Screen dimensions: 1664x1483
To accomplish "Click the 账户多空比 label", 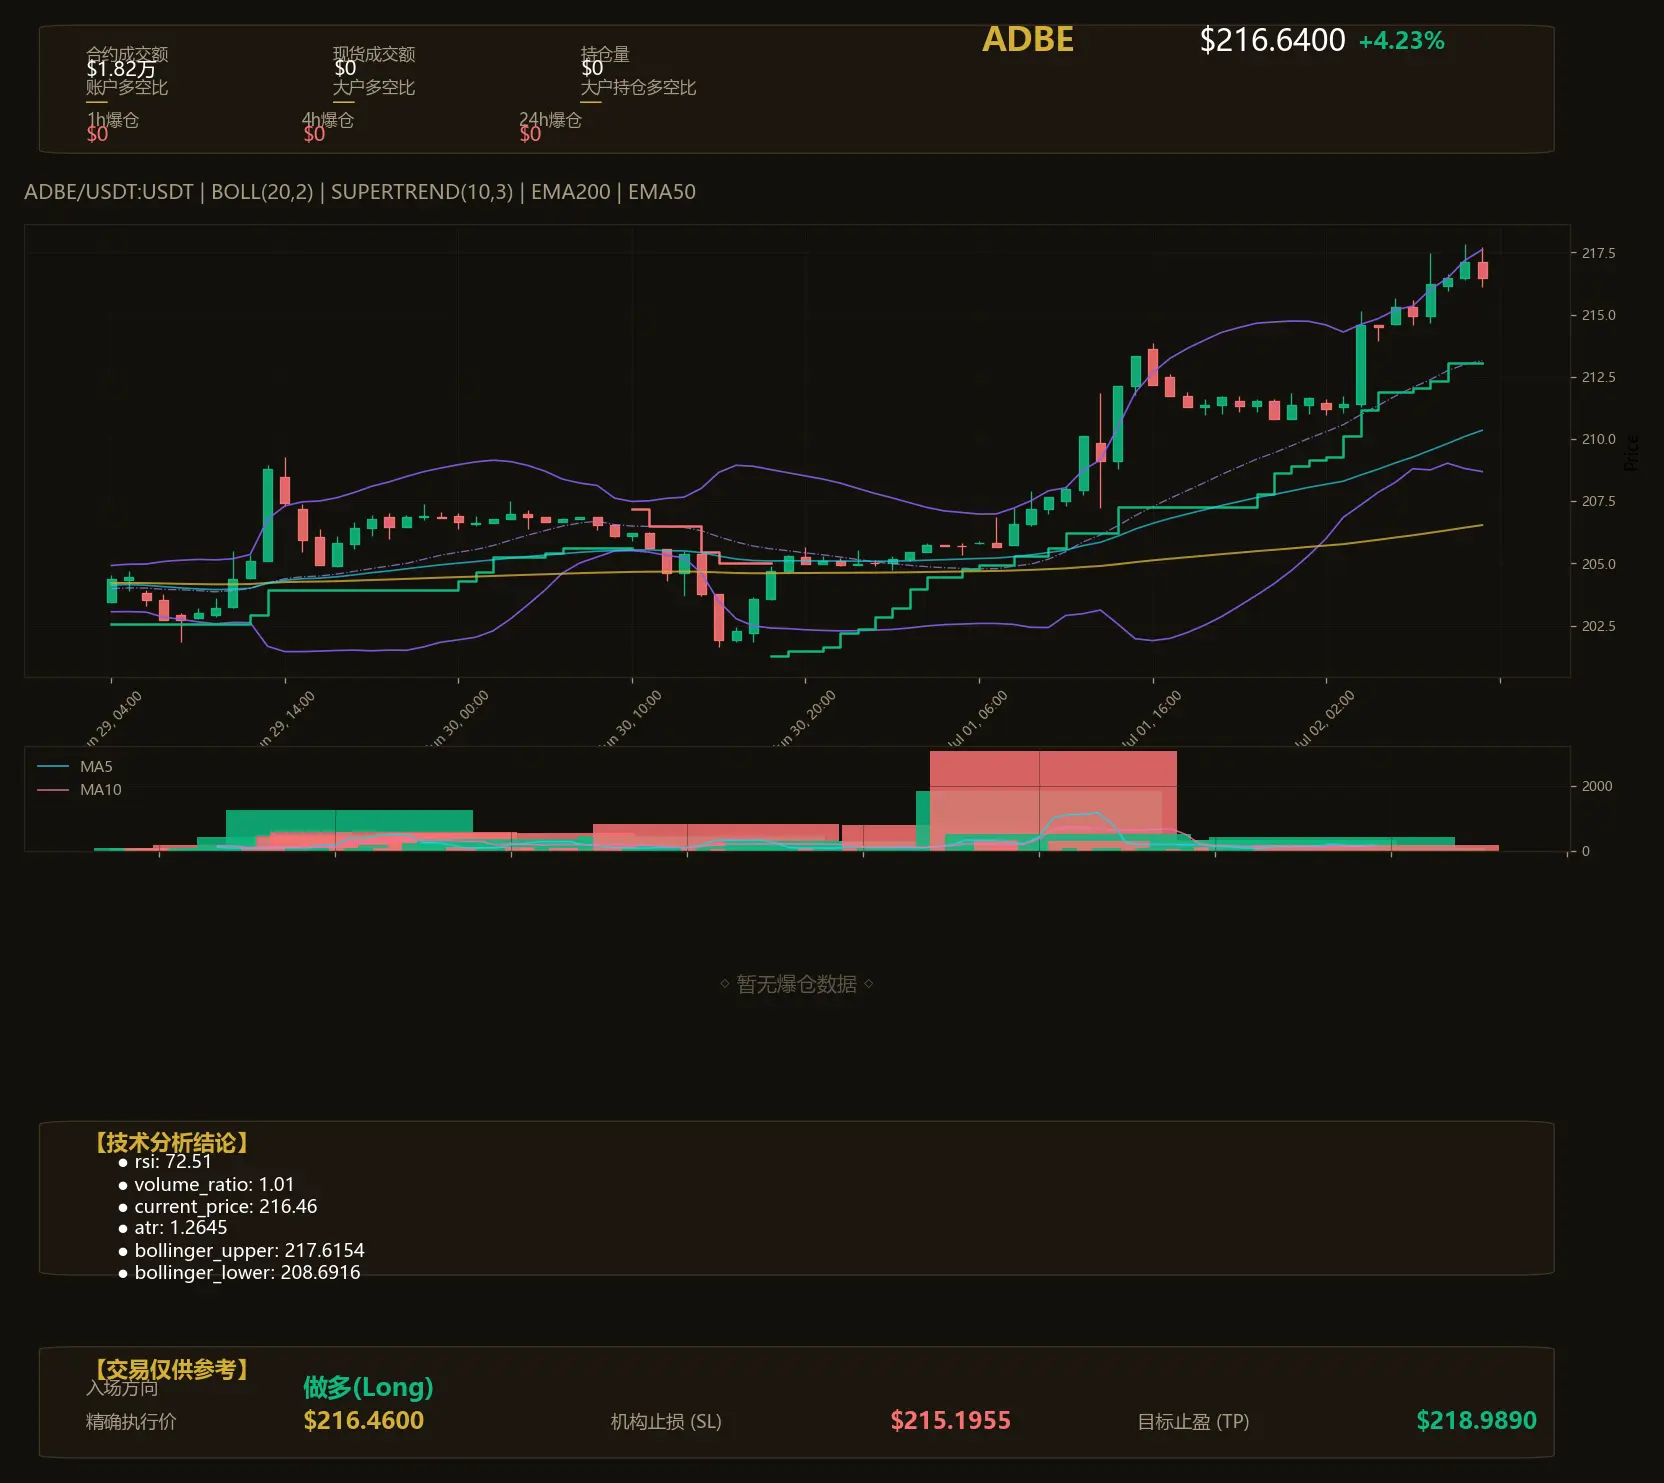I will [127, 87].
